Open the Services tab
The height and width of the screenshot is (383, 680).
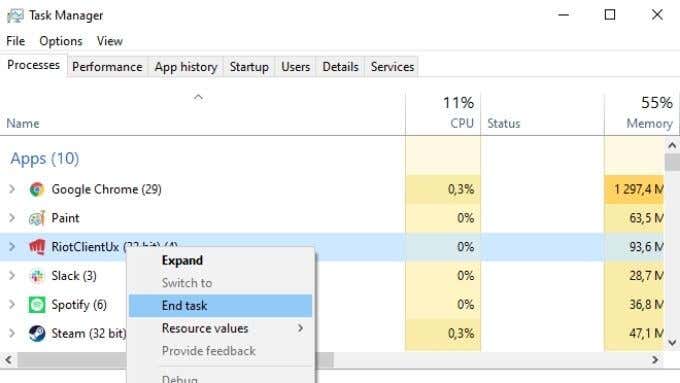[x=392, y=67]
